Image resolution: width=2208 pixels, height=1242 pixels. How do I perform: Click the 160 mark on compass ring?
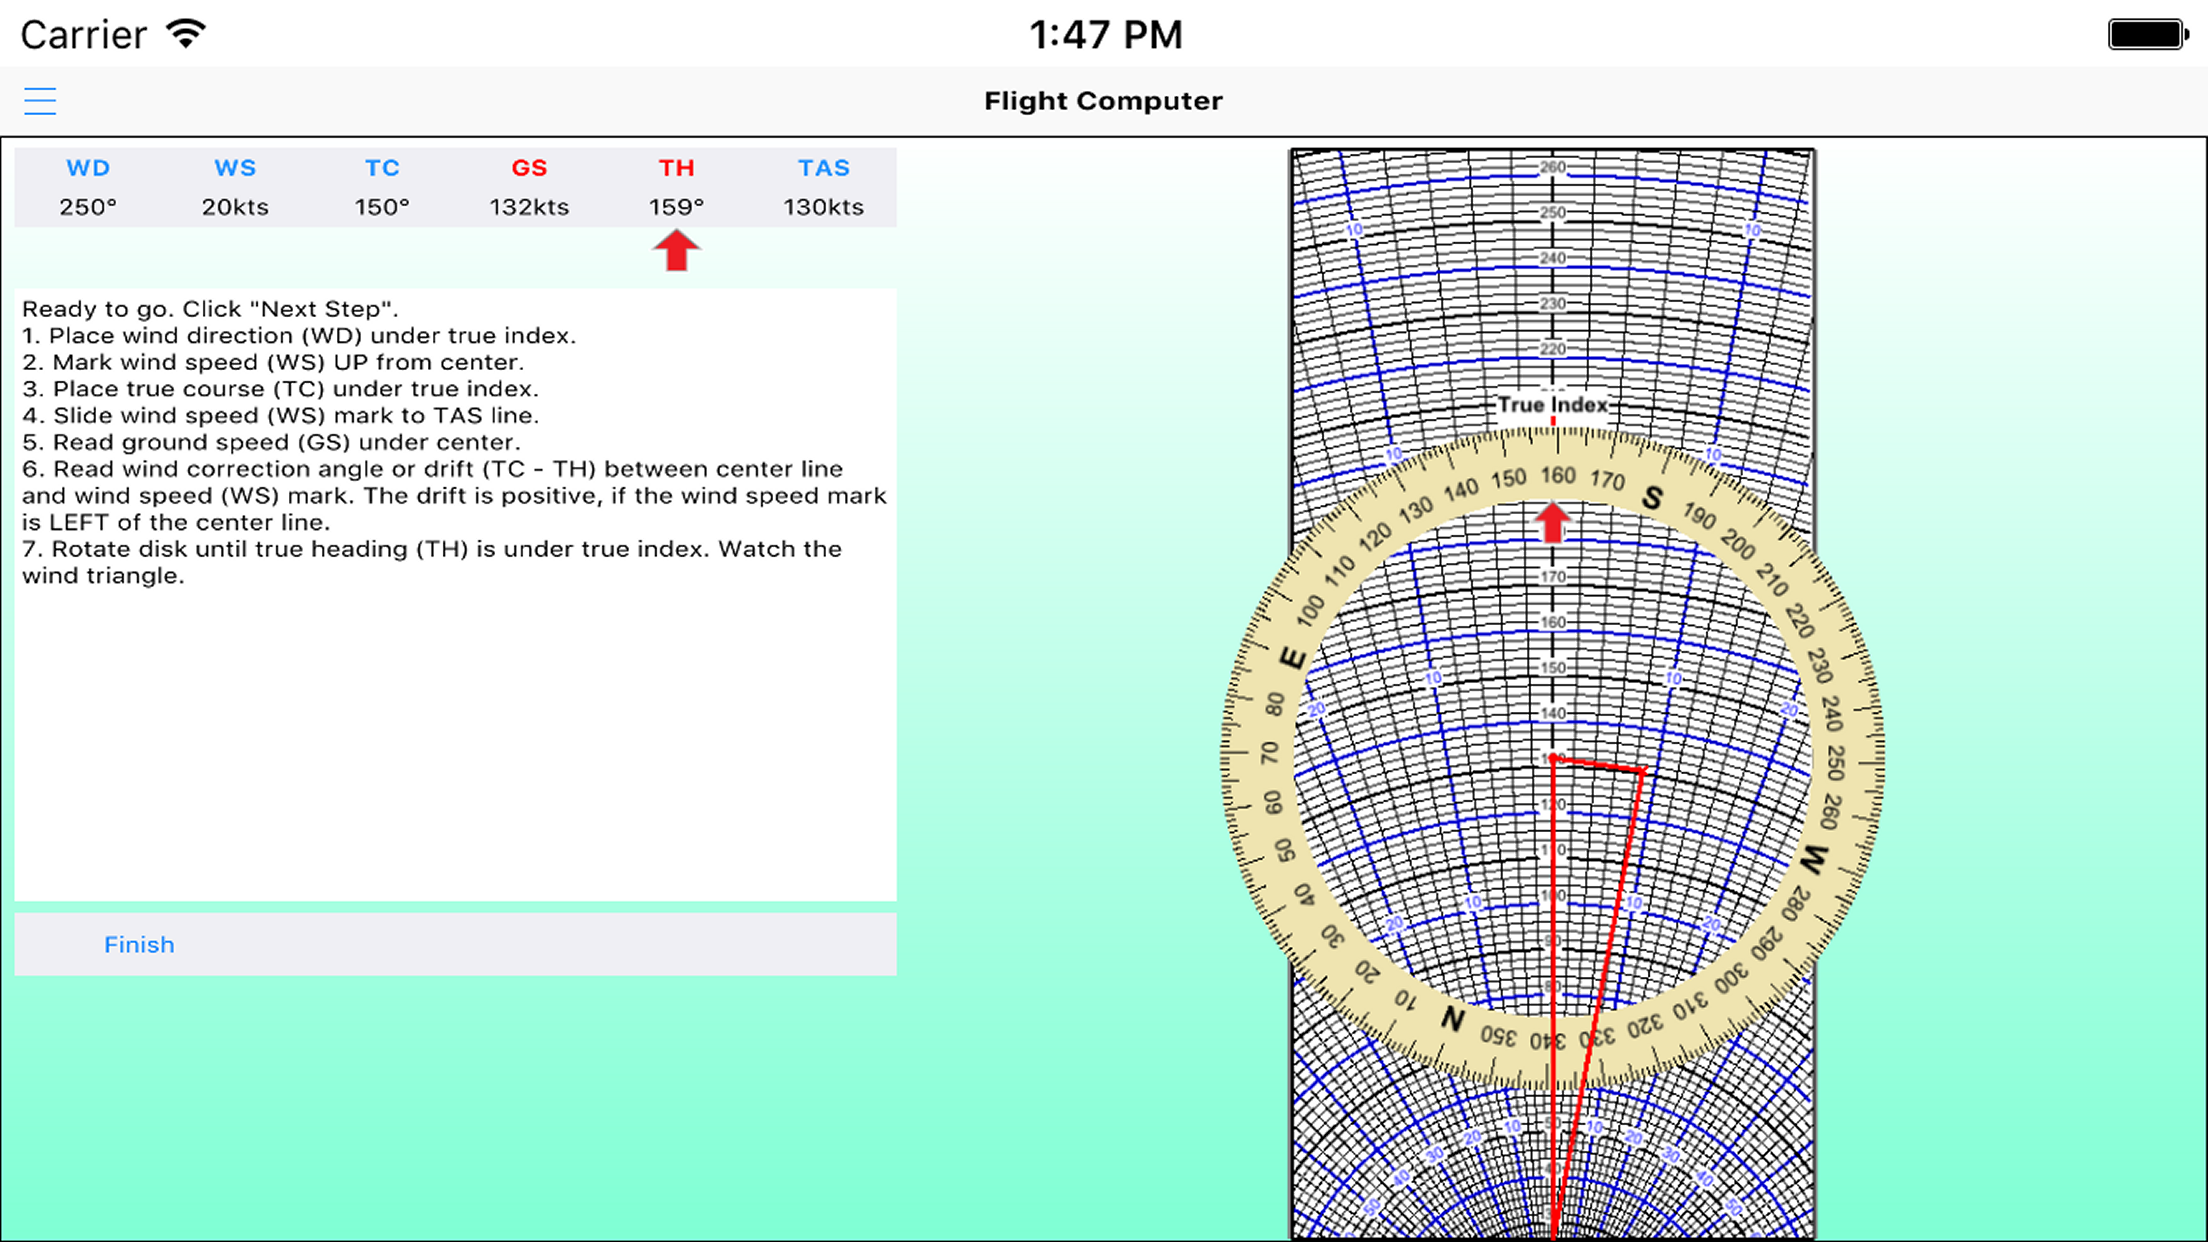click(1558, 475)
